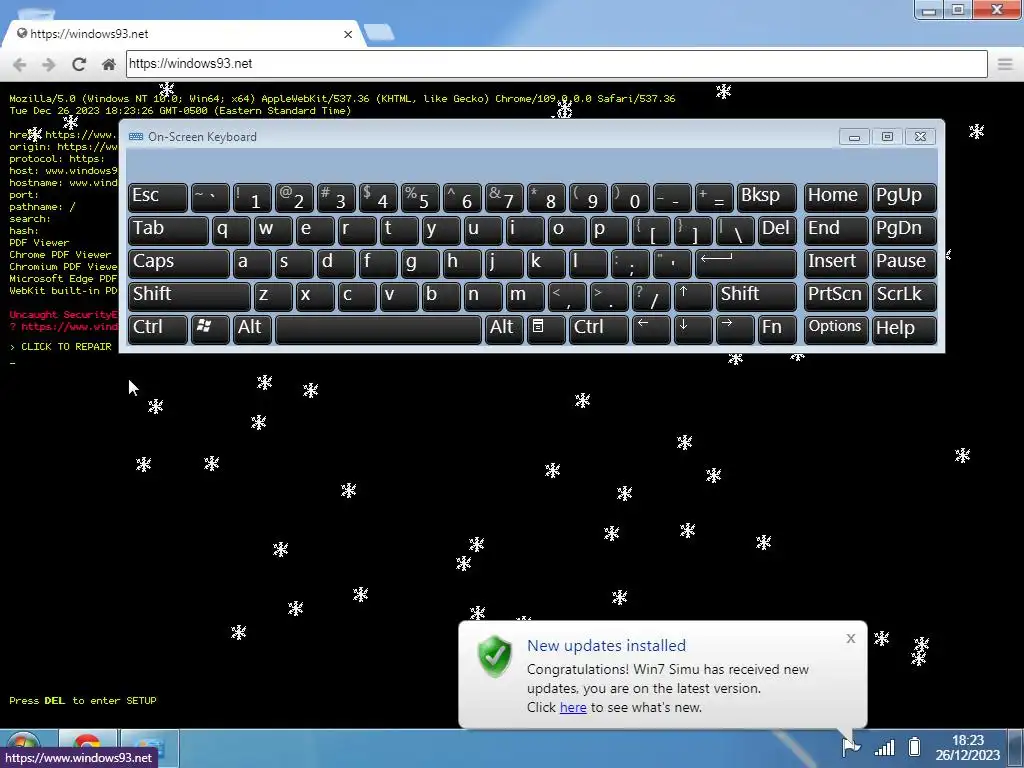Click the up arrow key on keyboard
This screenshot has width=1024, height=768.
pos(693,295)
